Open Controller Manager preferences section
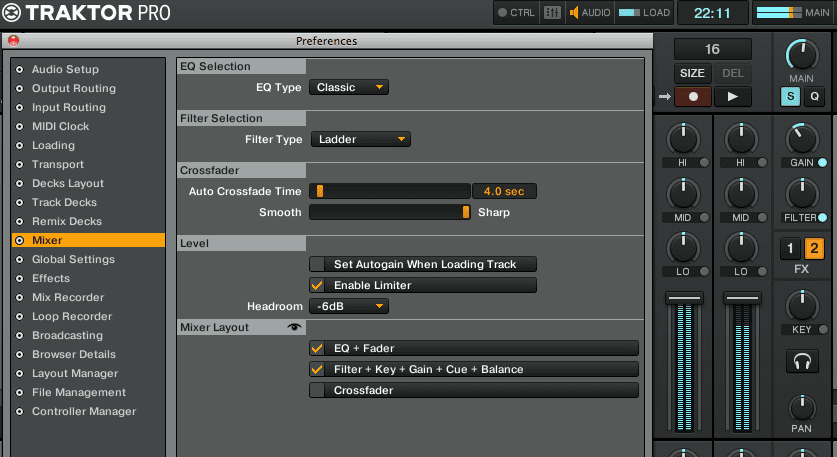837x457 pixels. pyautogui.click(x=83, y=411)
